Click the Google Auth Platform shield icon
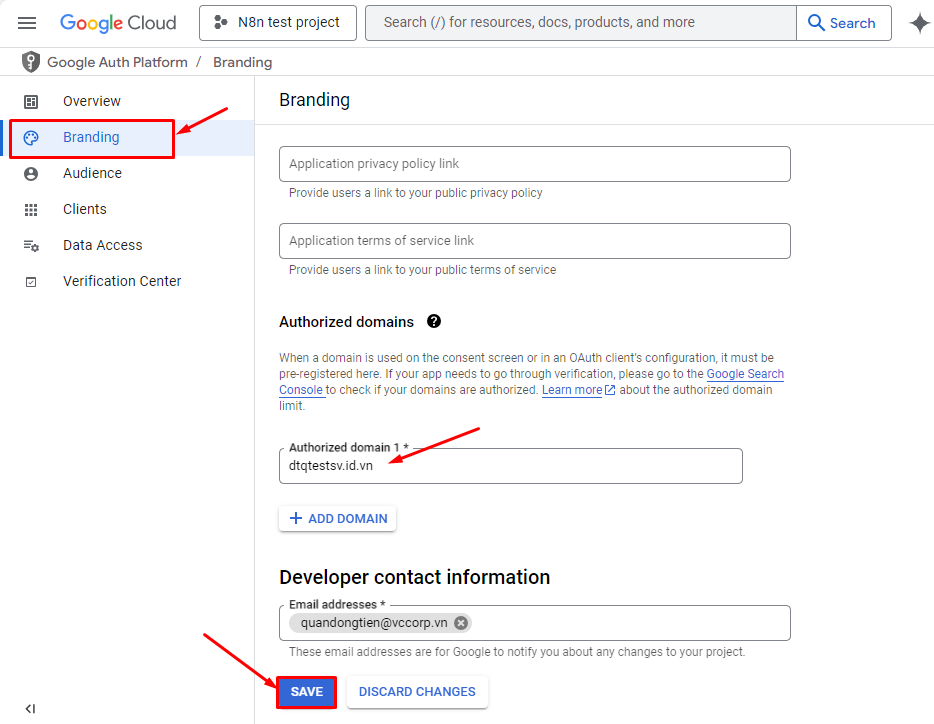934x724 pixels. pyautogui.click(x=30, y=62)
